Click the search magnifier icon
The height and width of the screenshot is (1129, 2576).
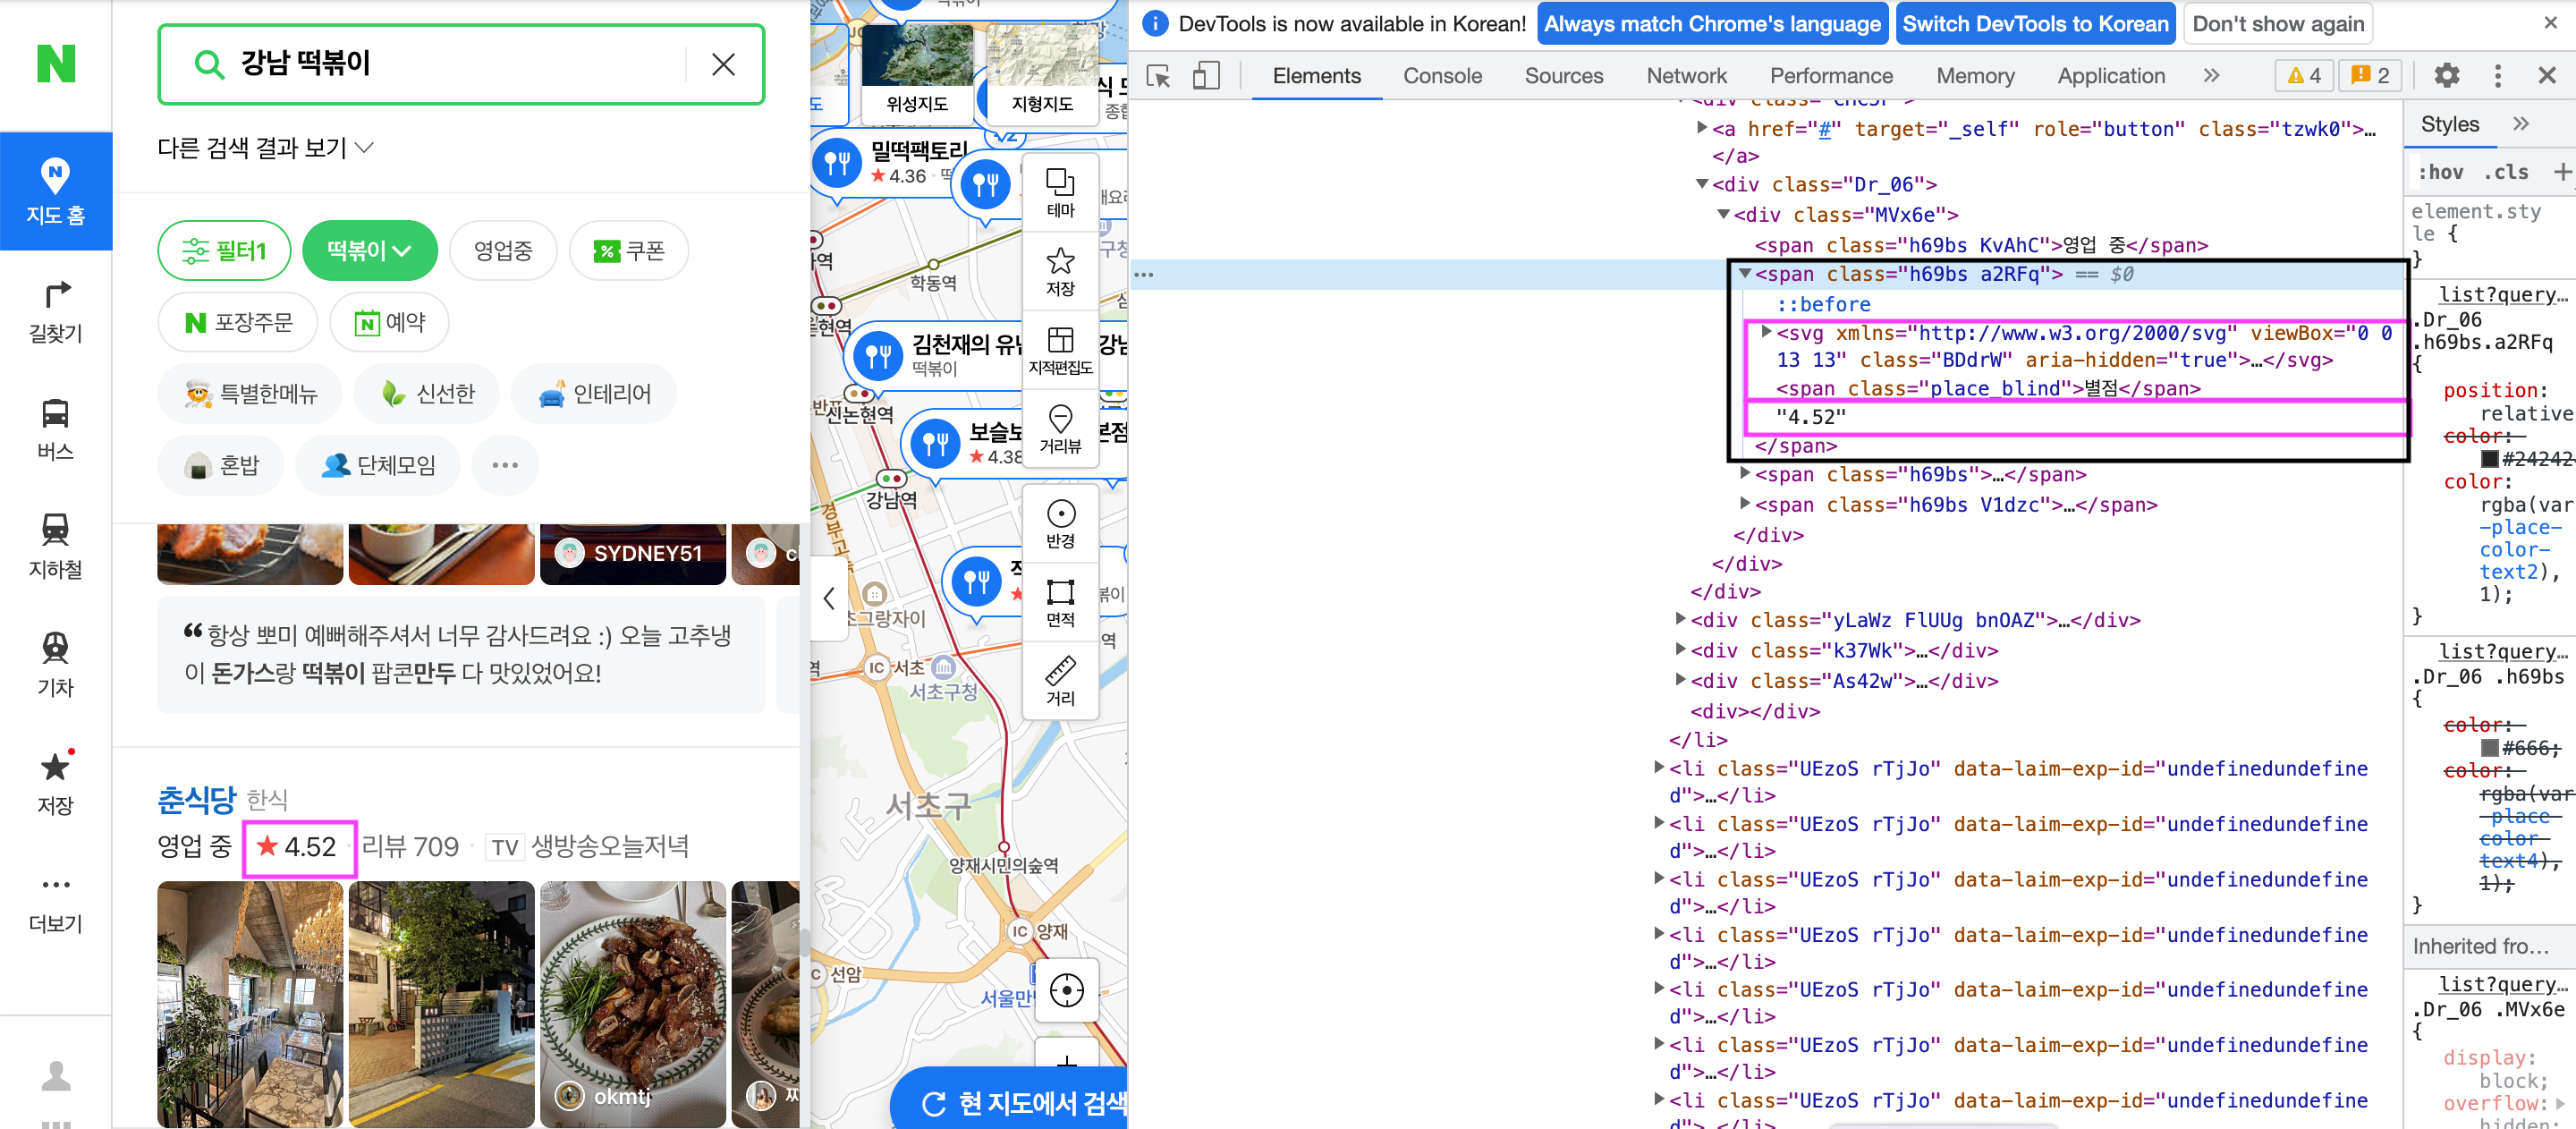(x=208, y=65)
